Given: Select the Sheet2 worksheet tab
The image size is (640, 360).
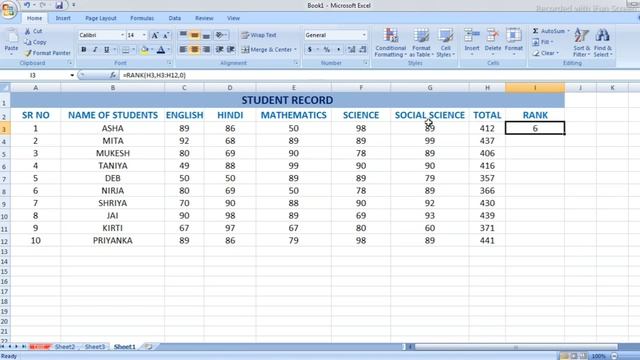Looking at the screenshot, I should [64, 347].
